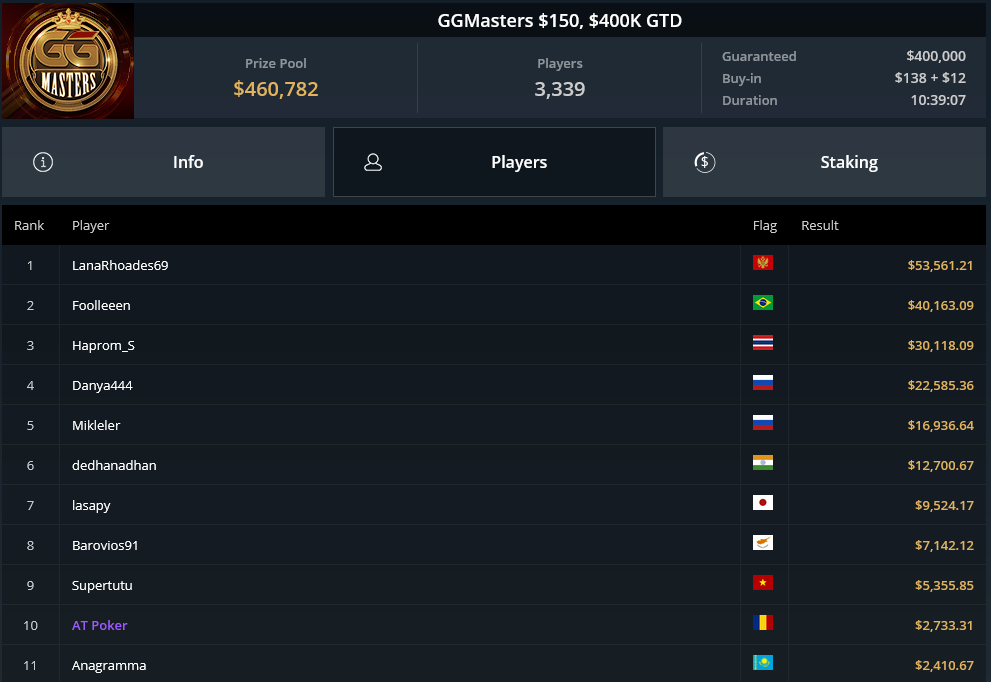Click the result $2,410.67
The width and height of the screenshot is (991, 682).
point(944,666)
